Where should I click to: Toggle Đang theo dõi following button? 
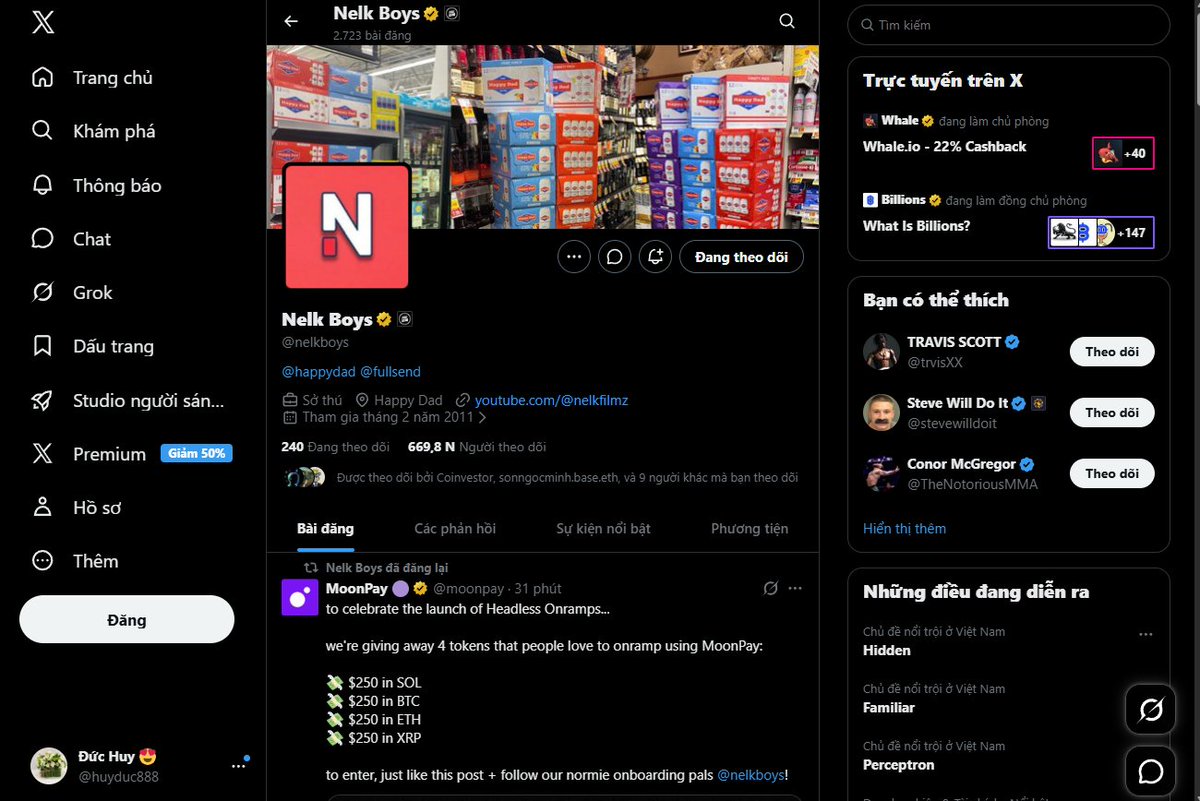pyautogui.click(x=741, y=257)
